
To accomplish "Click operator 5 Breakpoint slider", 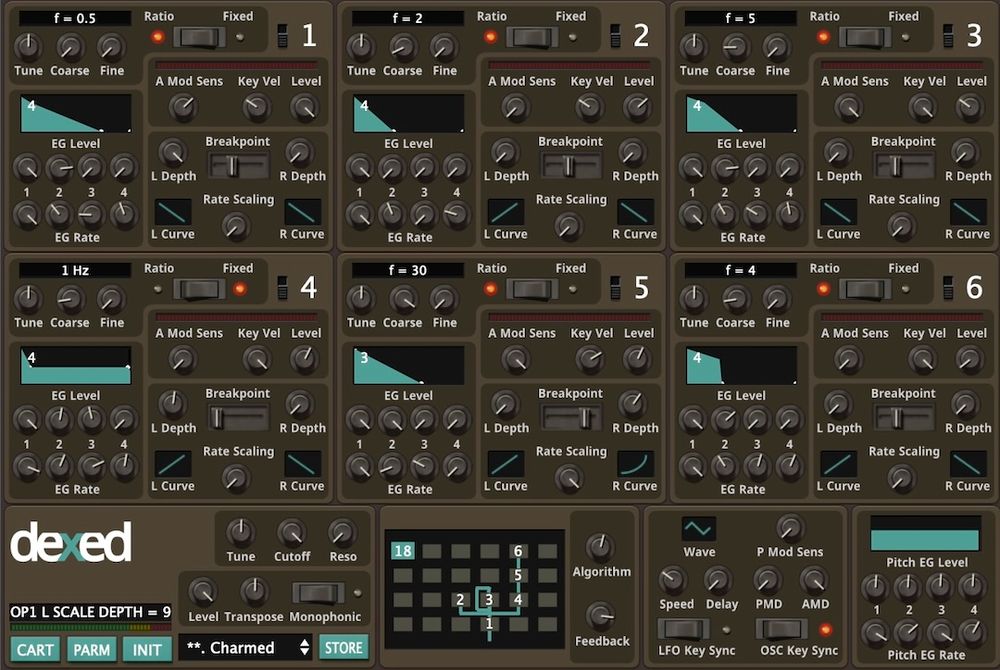I will pyautogui.click(x=571, y=418).
